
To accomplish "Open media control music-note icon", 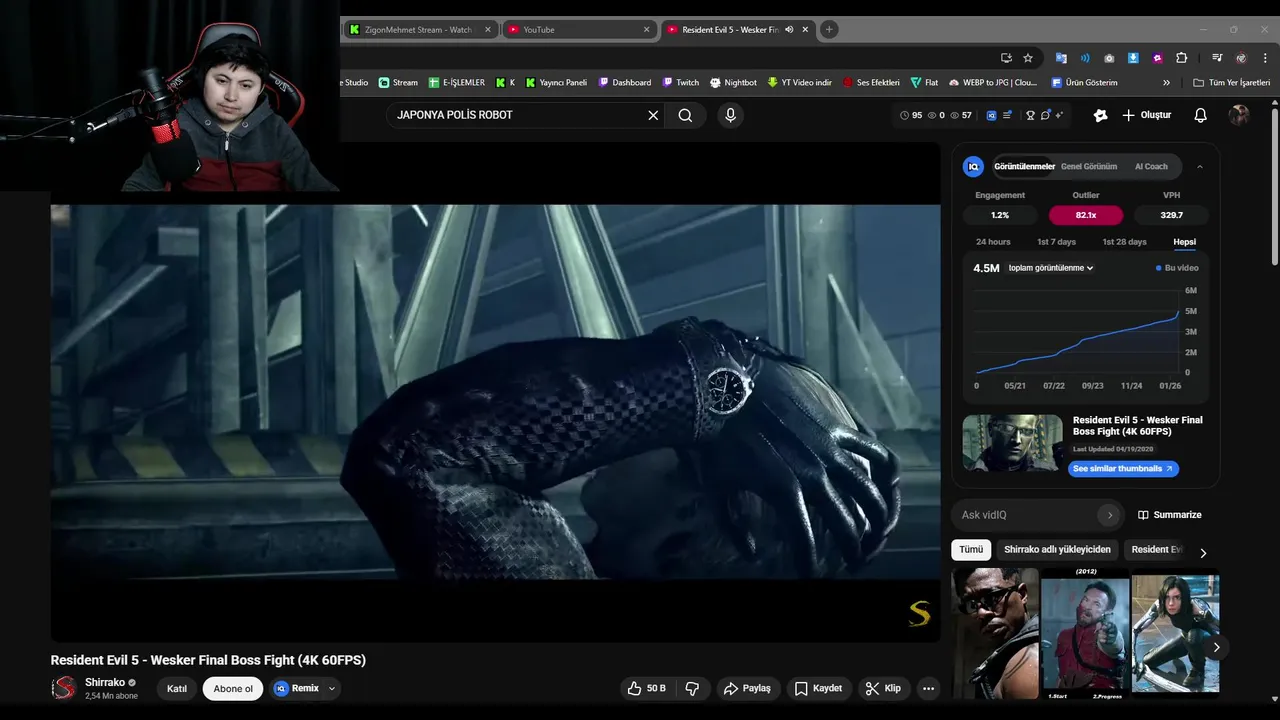I will [1217, 58].
